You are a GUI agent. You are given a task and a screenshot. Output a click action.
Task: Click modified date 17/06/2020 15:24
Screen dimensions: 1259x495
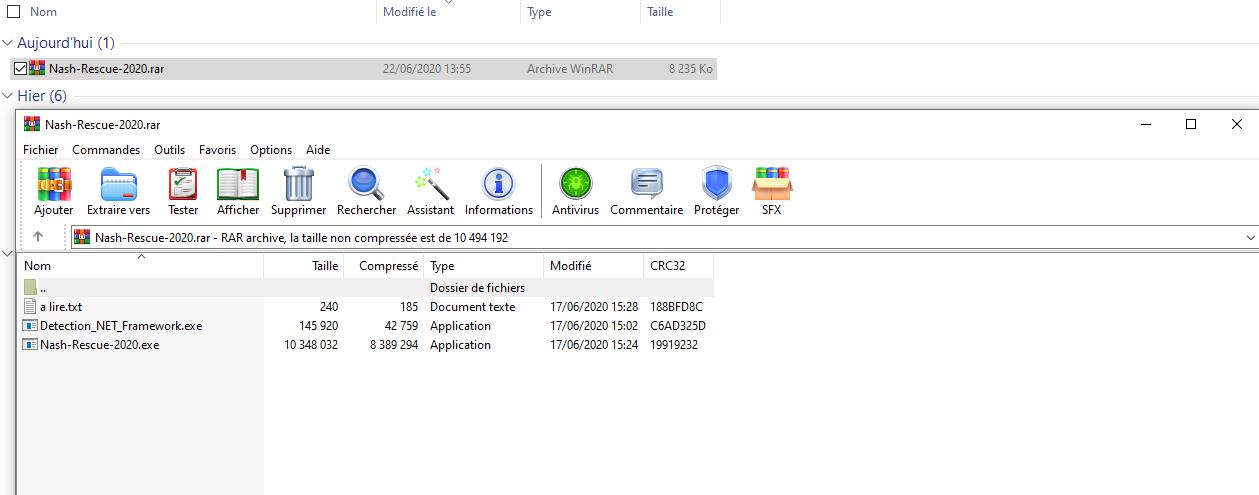[594, 345]
